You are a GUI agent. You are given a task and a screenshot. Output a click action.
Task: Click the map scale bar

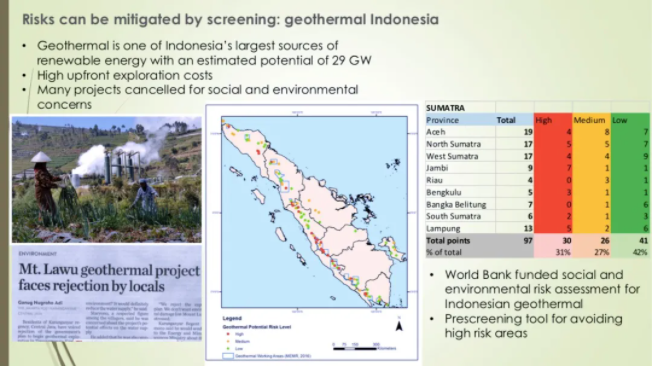355,349
